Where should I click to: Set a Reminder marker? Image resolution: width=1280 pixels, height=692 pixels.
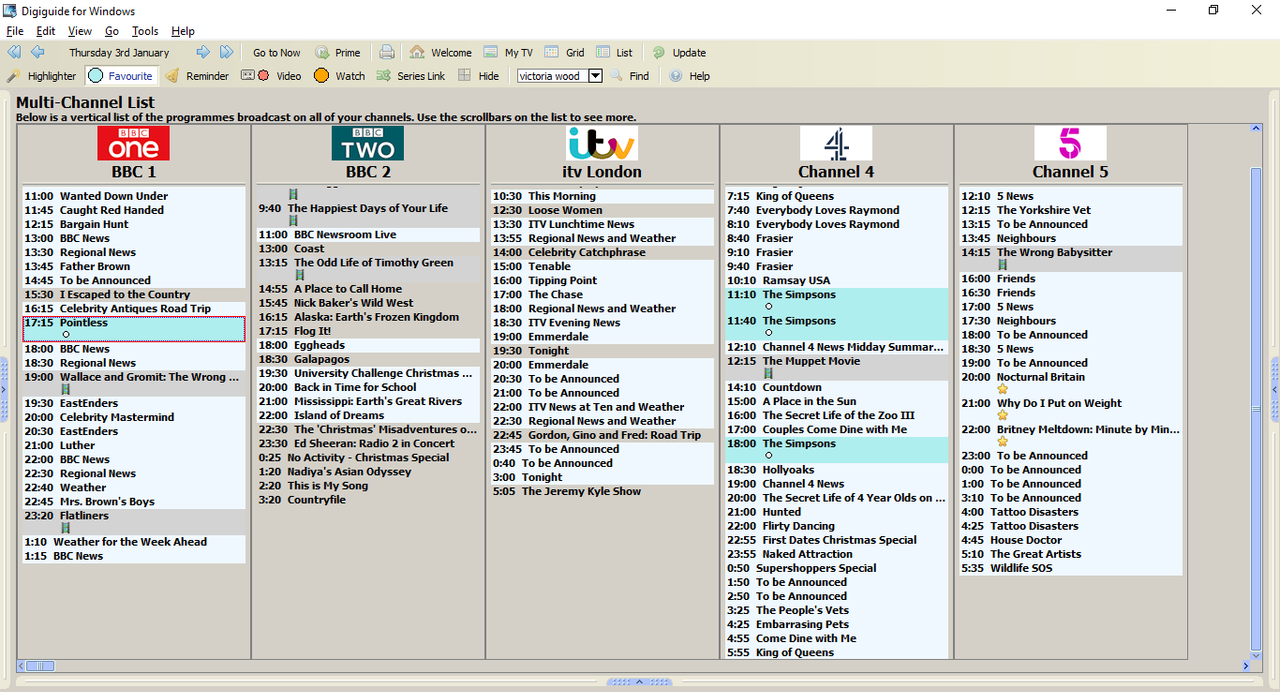coord(197,76)
